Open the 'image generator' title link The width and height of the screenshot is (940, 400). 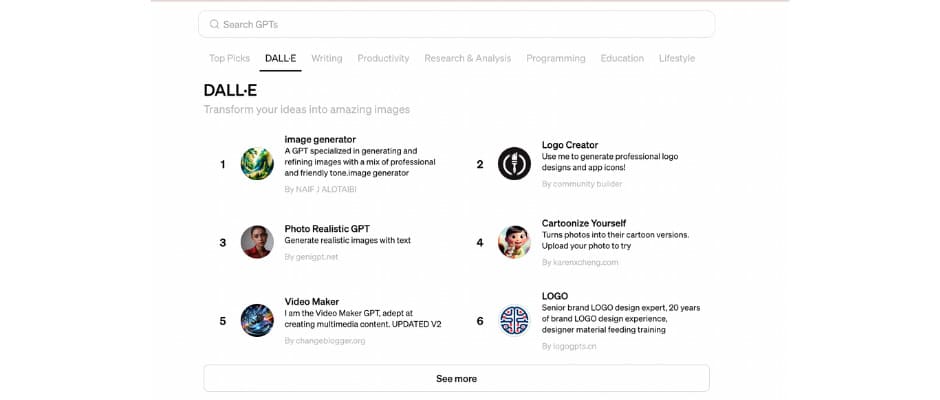[320, 139]
